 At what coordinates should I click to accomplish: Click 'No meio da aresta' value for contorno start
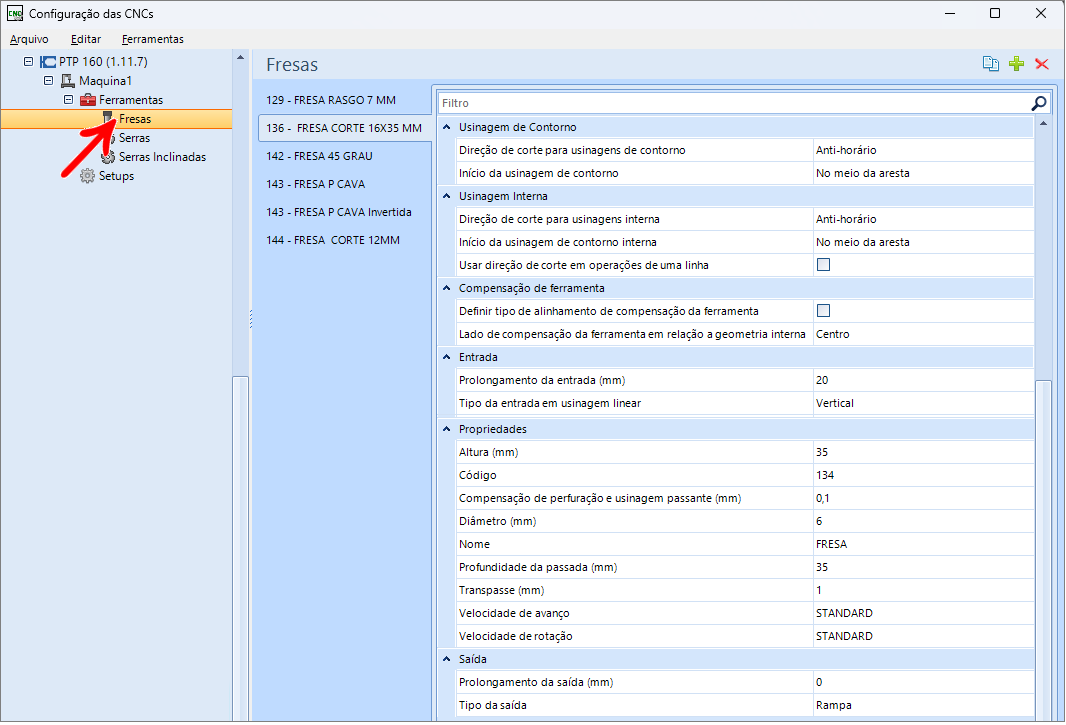(923, 173)
